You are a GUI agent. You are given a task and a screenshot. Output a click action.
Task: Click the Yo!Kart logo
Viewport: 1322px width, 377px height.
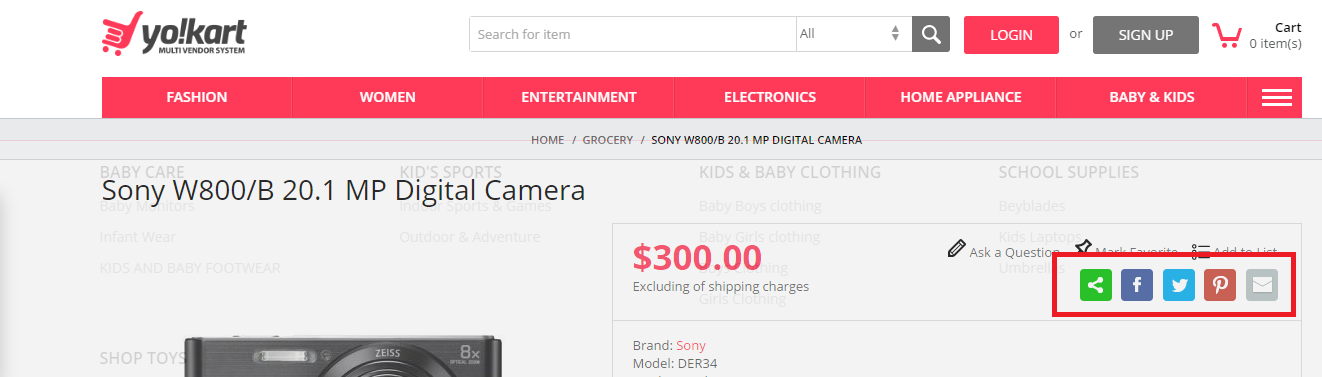tap(173, 35)
